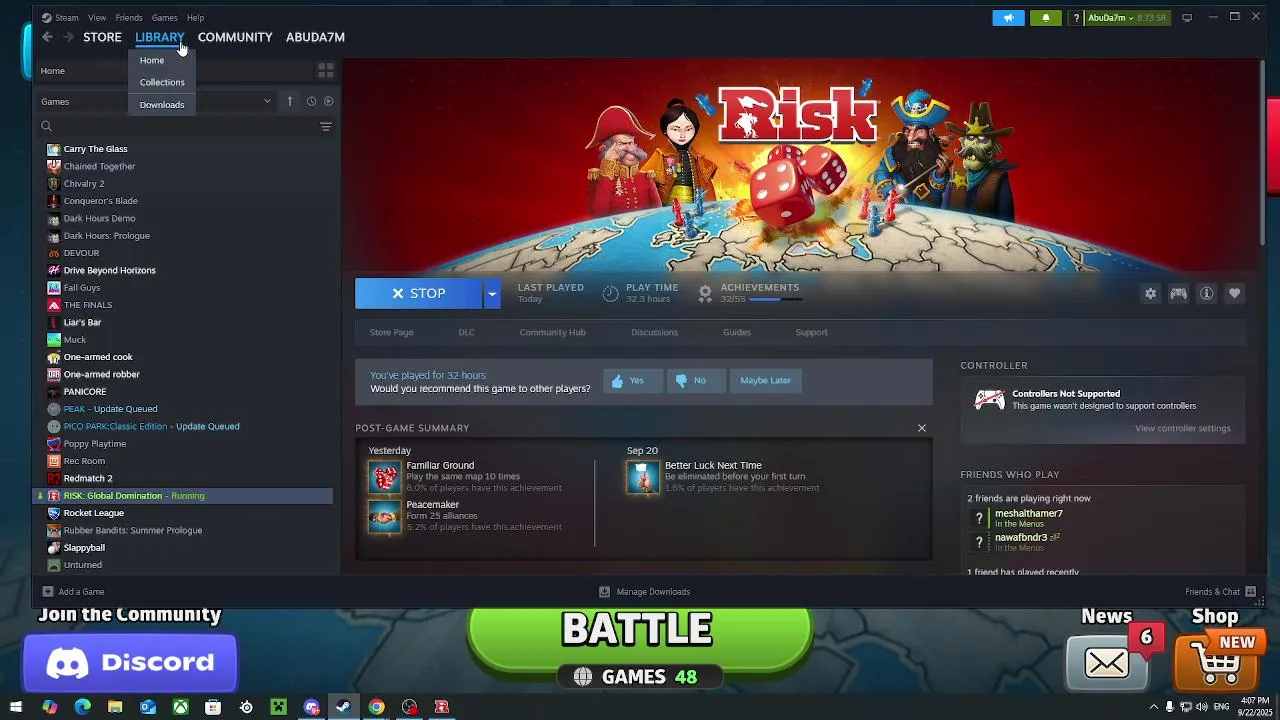Viewport: 1280px width, 720px height.
Task: Click the Add a Game plus icon
Action: click(x=48, y=591)
